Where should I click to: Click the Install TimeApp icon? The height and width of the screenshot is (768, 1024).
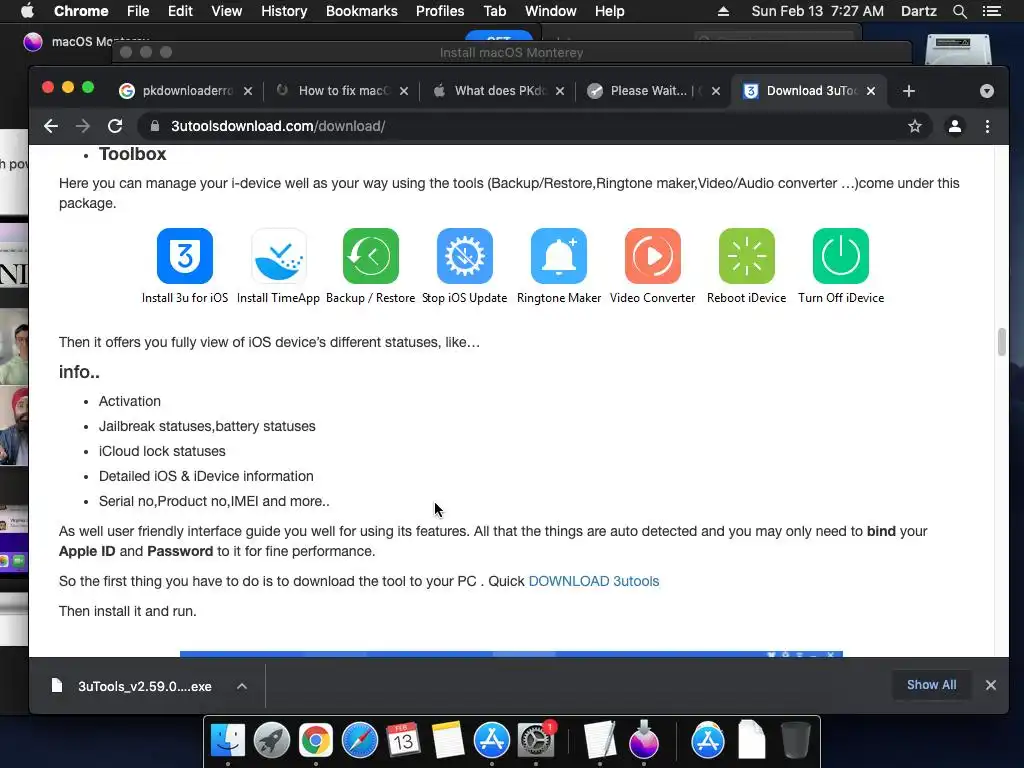pyautogui.click(x=279, y=255)
